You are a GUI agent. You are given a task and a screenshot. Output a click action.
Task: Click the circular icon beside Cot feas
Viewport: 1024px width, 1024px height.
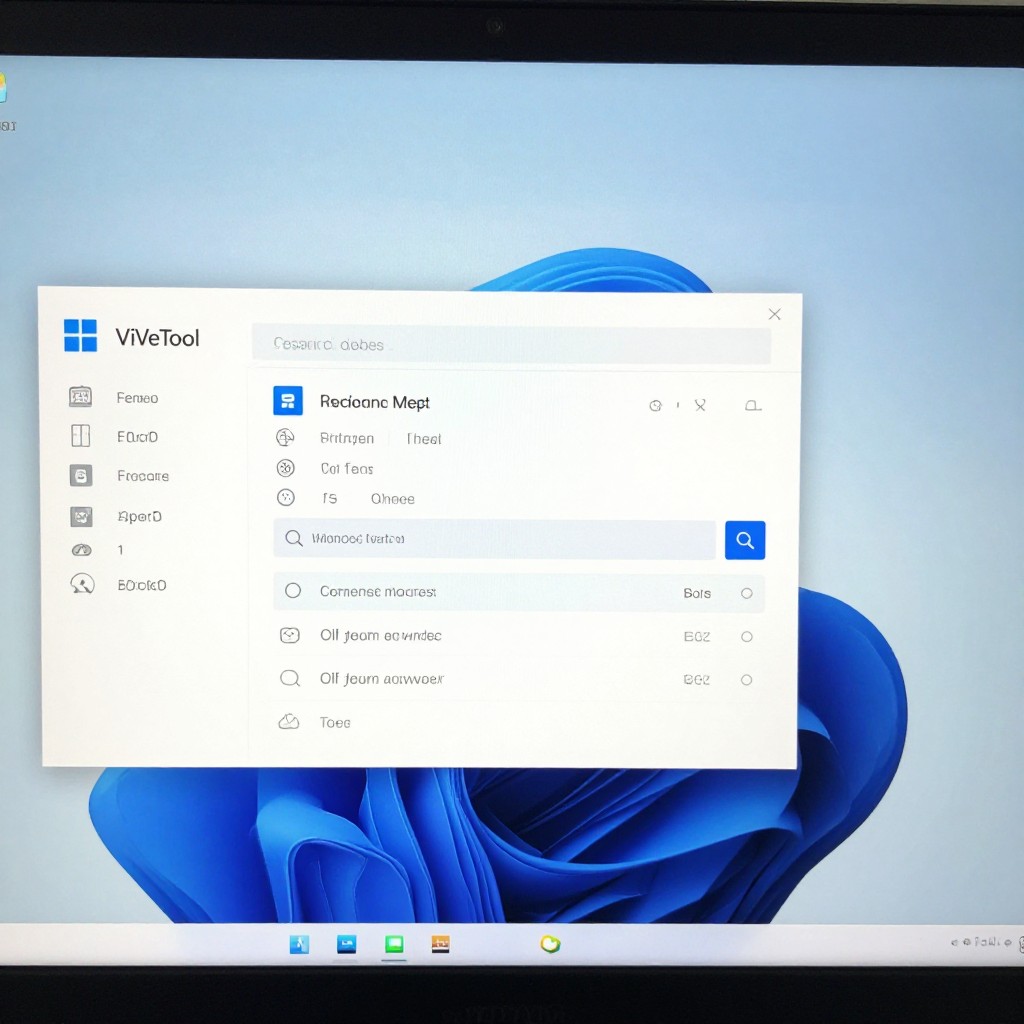pyautogui.click(x=285, y=468)
